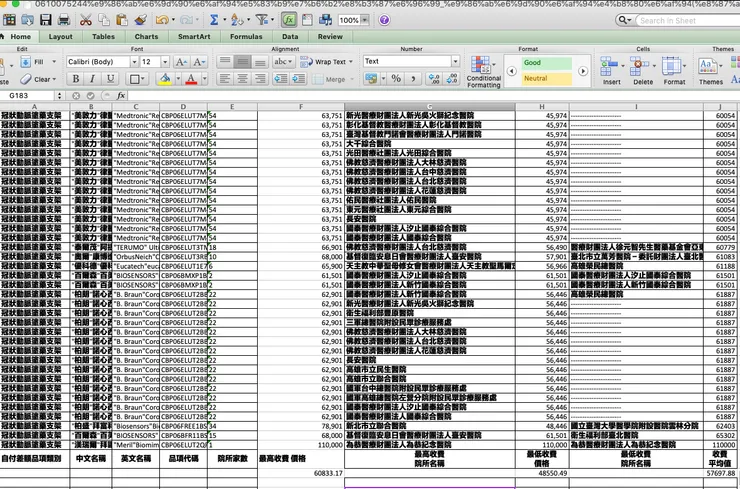740x489 pixels.
Task: Select the Format Painter brush
Action: (140, 20)
